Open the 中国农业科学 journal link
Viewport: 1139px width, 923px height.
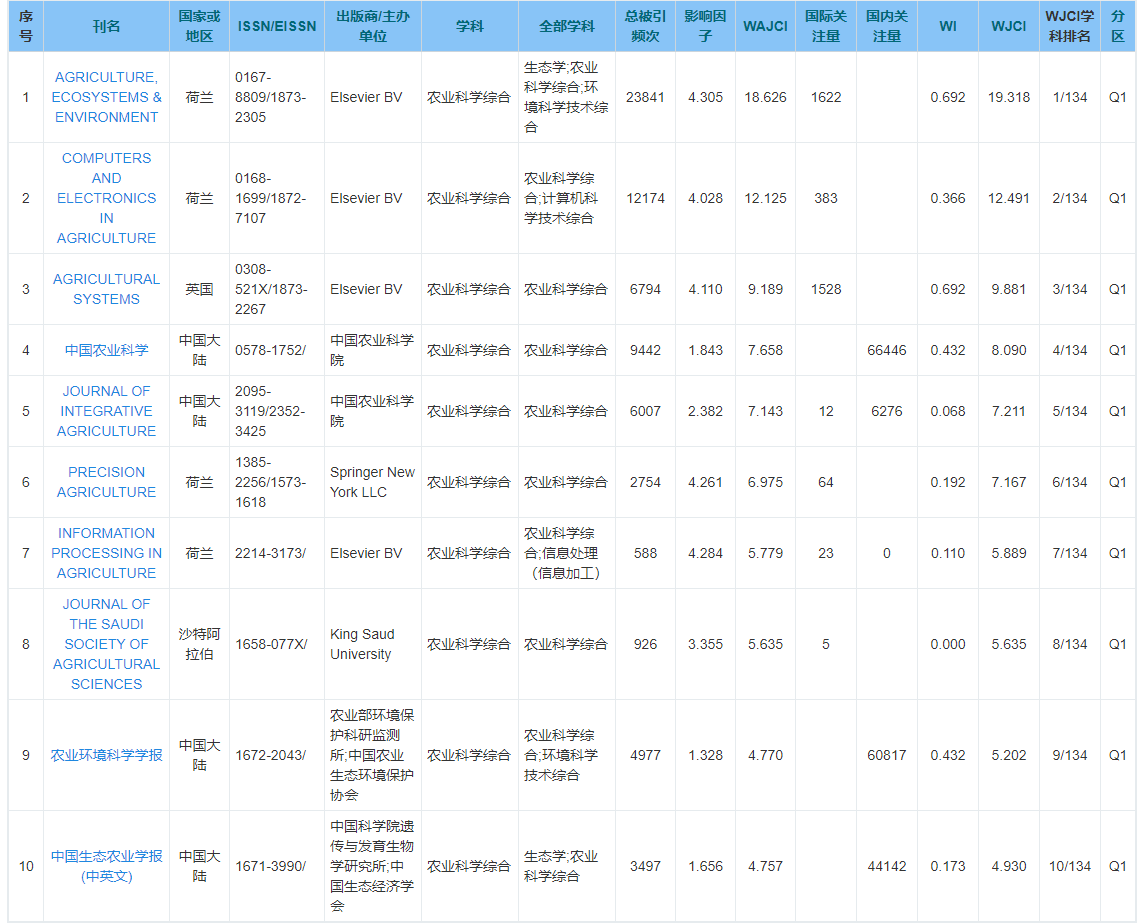[106, 350]
